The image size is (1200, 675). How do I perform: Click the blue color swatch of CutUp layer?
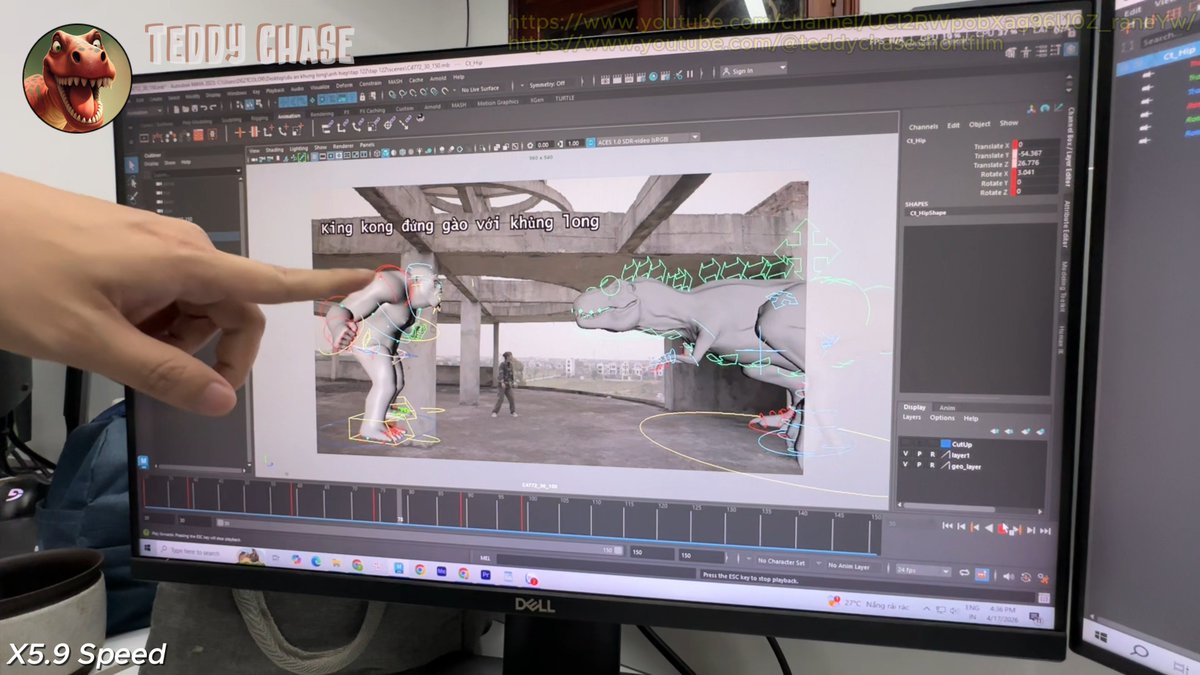pyautogui.click(x=945, y=444)
